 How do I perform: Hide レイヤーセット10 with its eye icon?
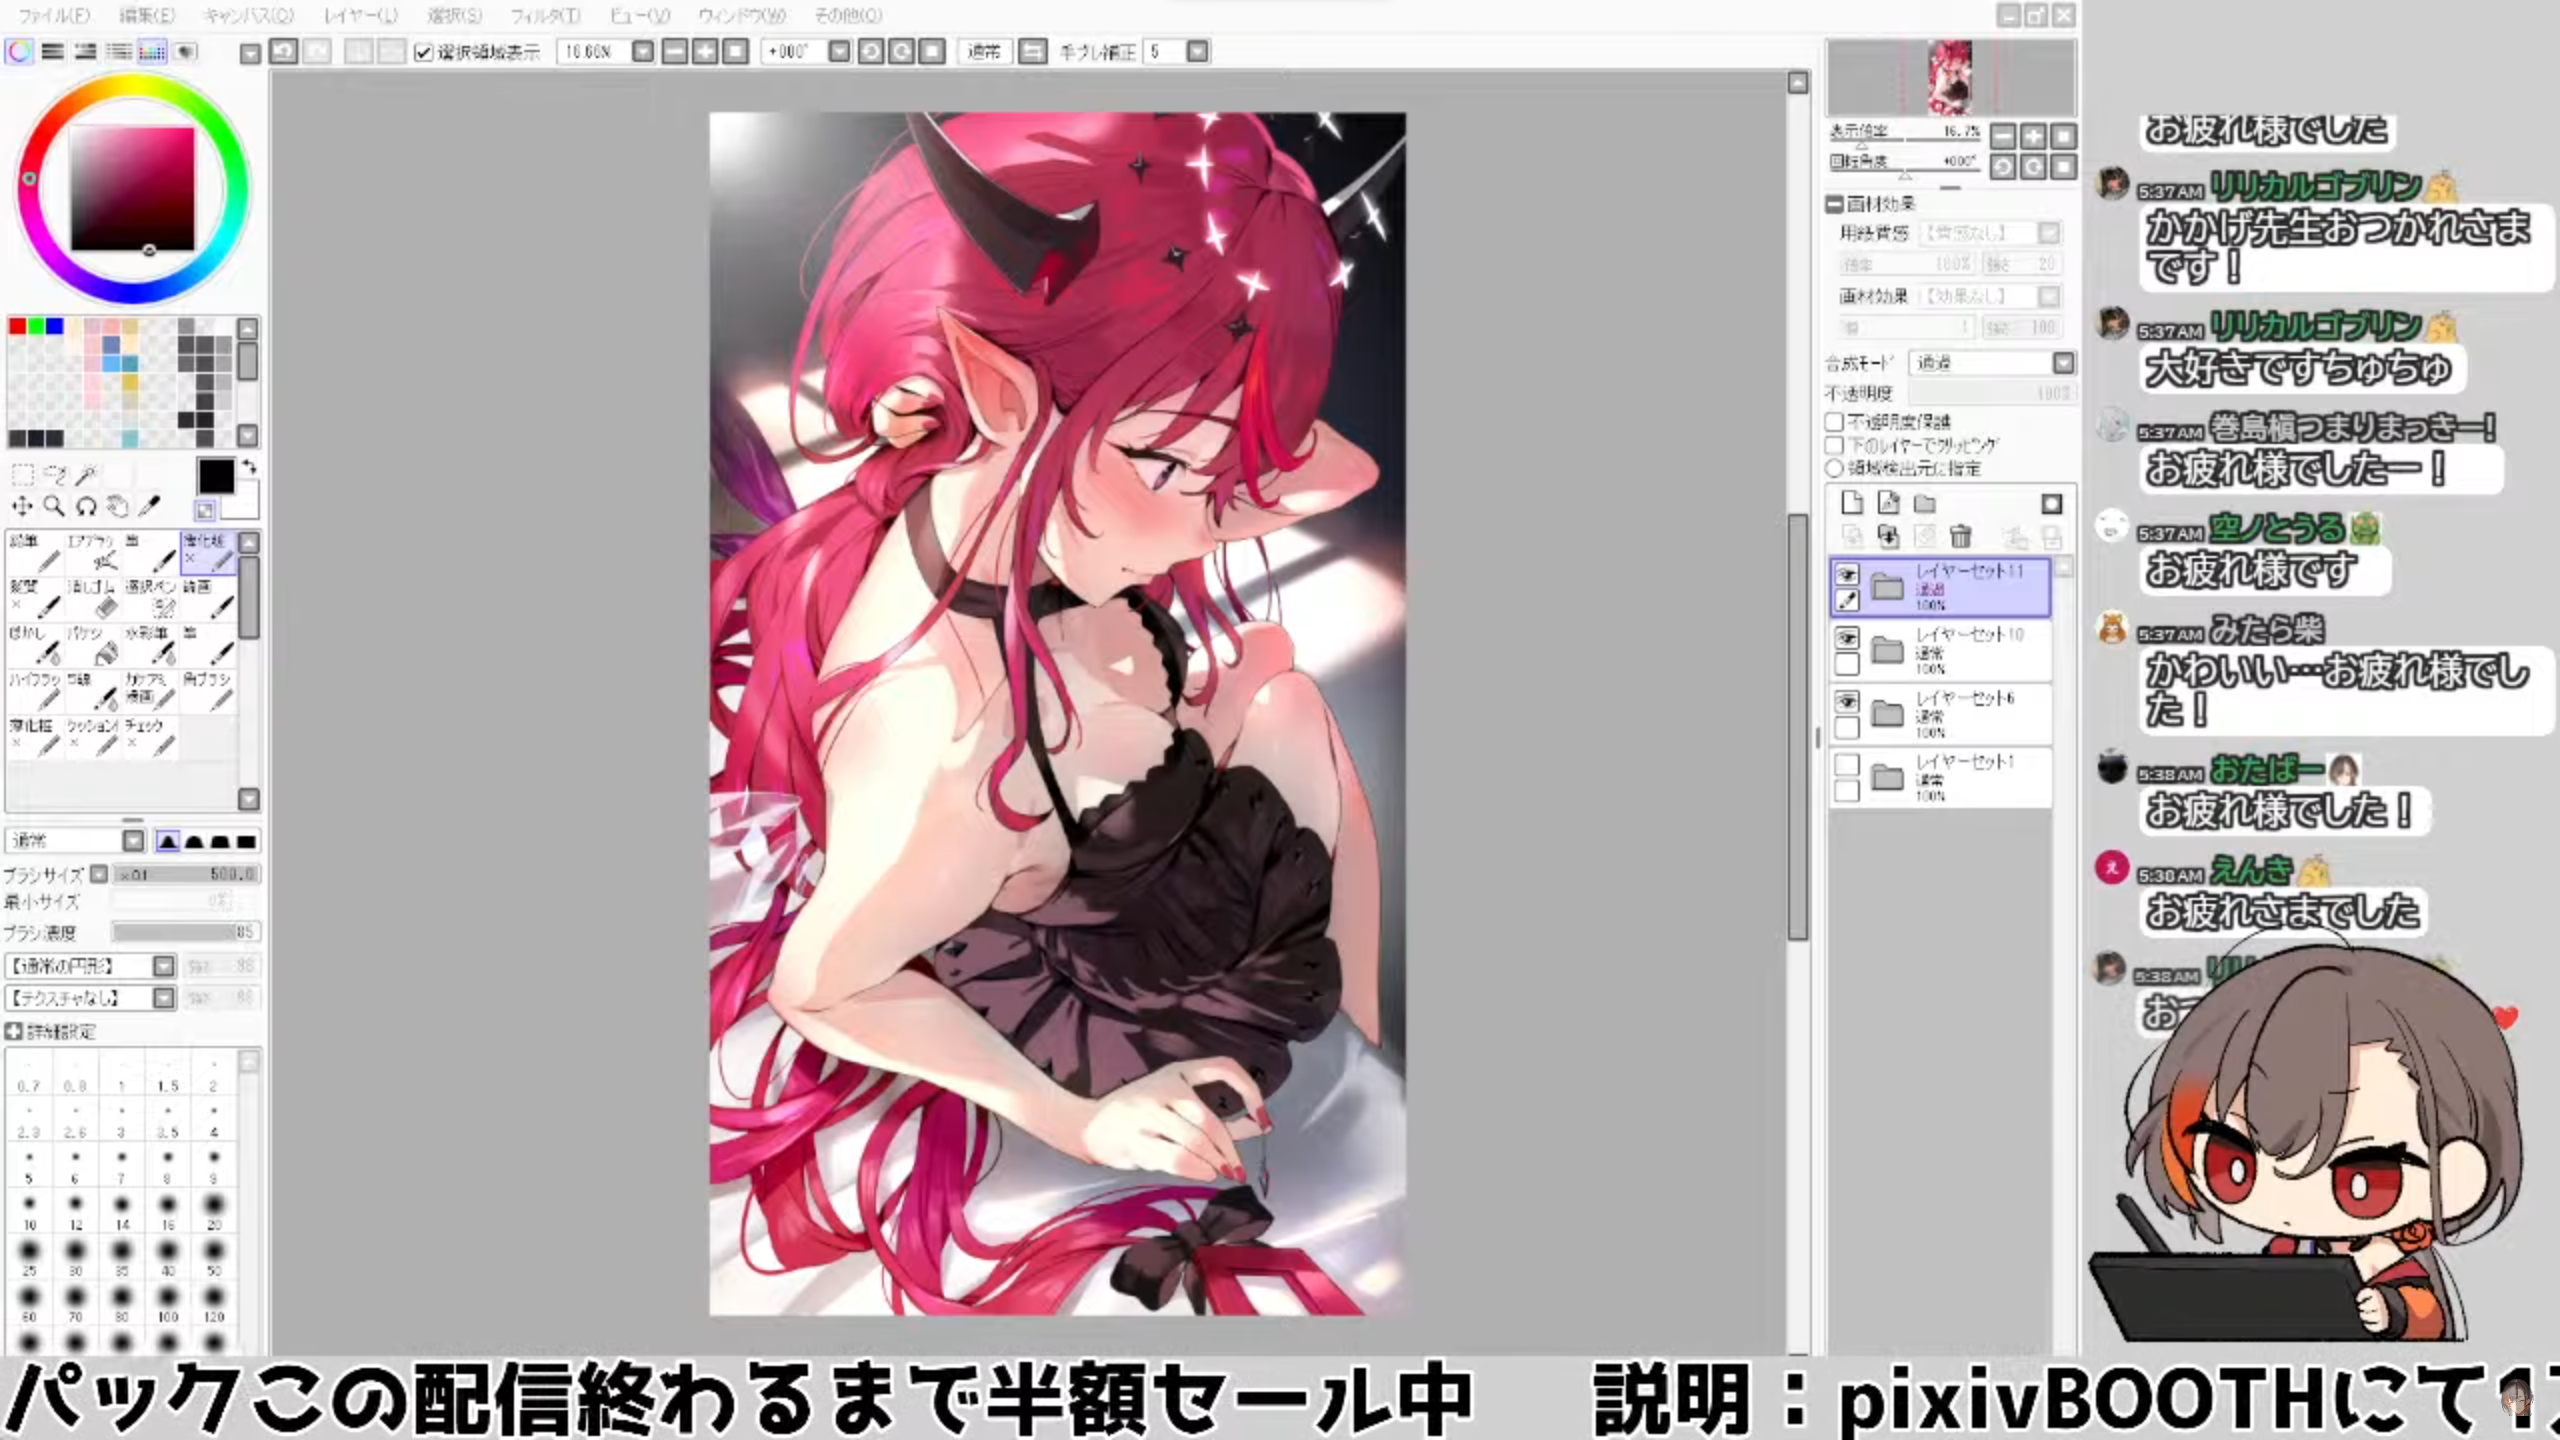pos(1847,637)
